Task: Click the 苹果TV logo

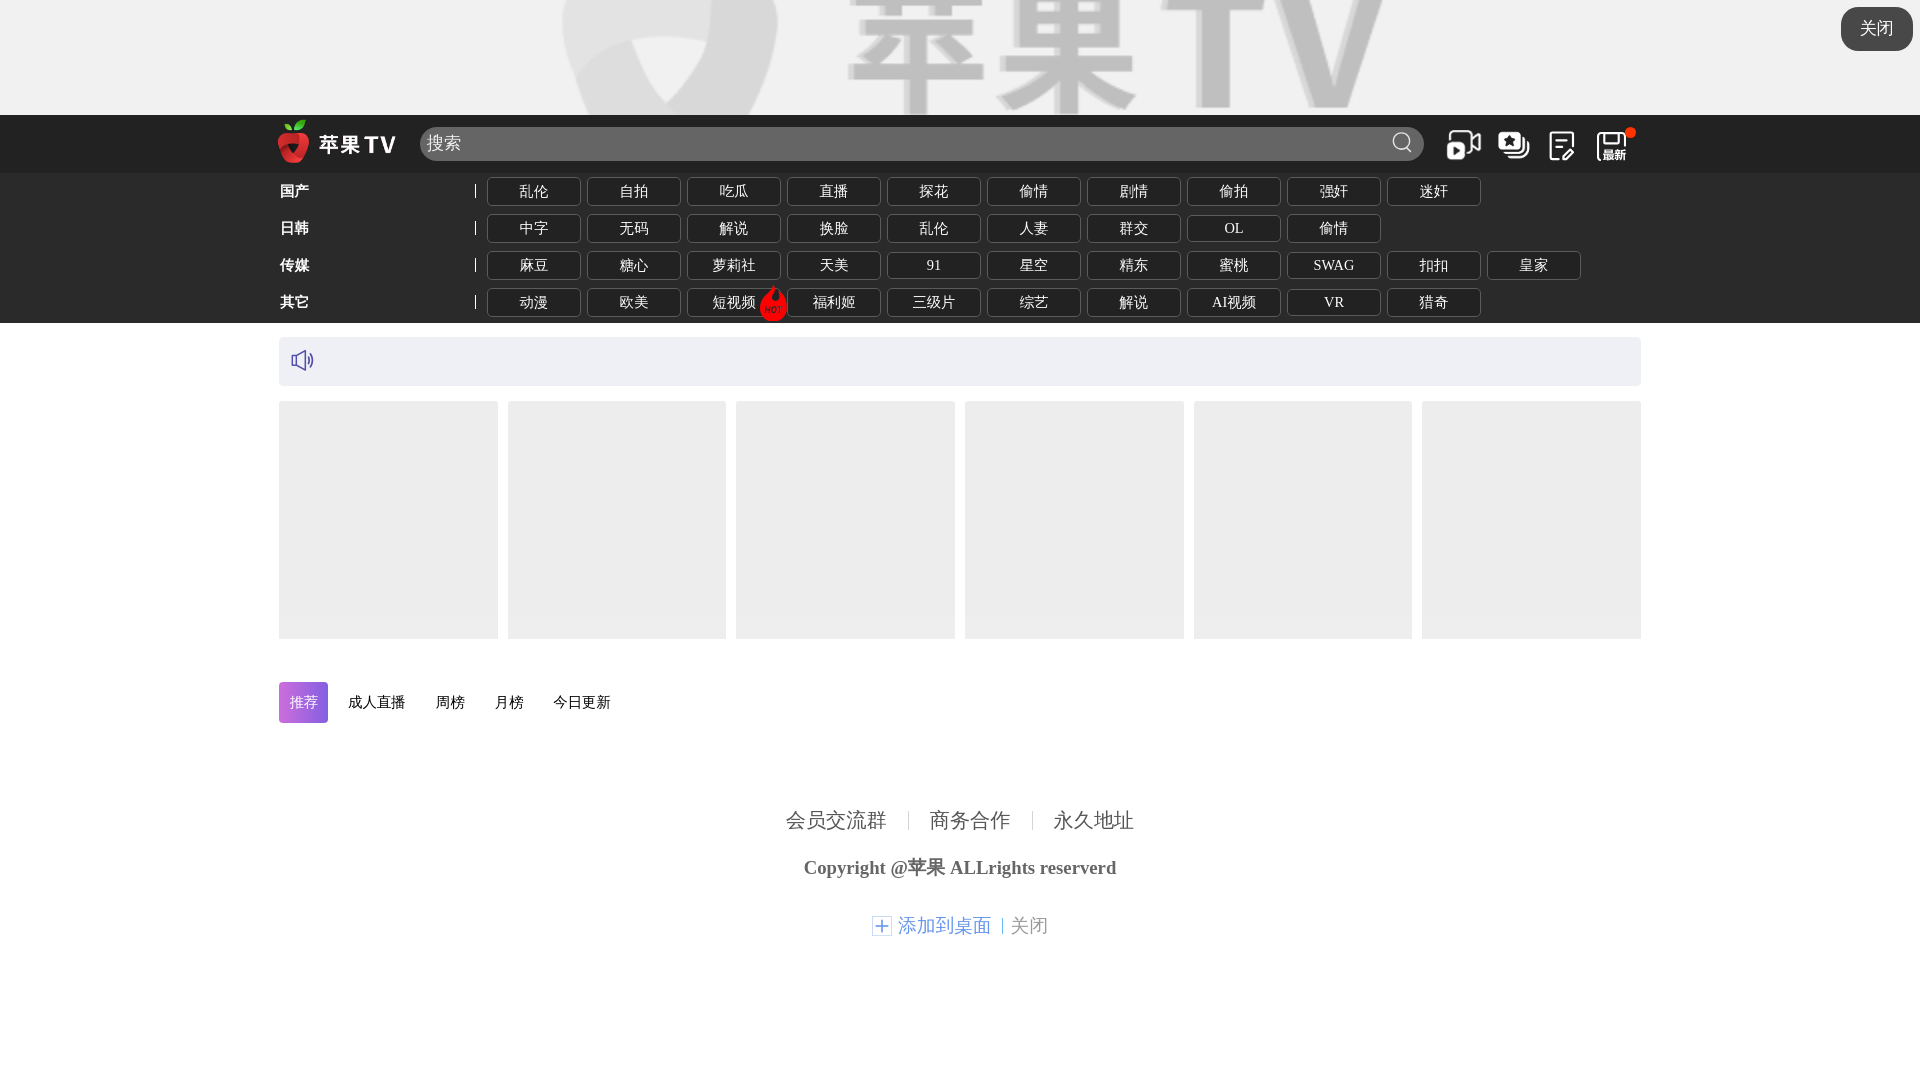Action: point(337,142)
